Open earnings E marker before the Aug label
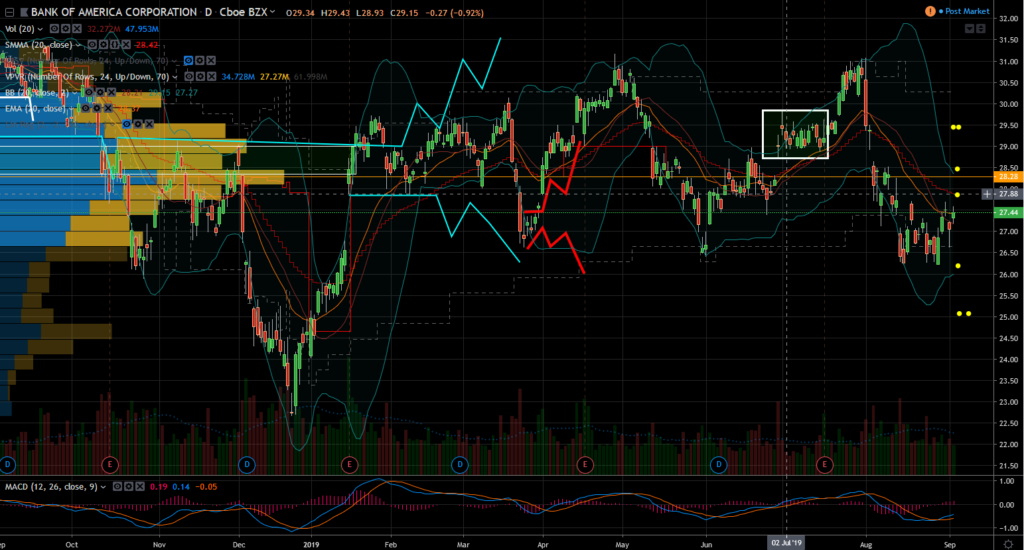 824,465
